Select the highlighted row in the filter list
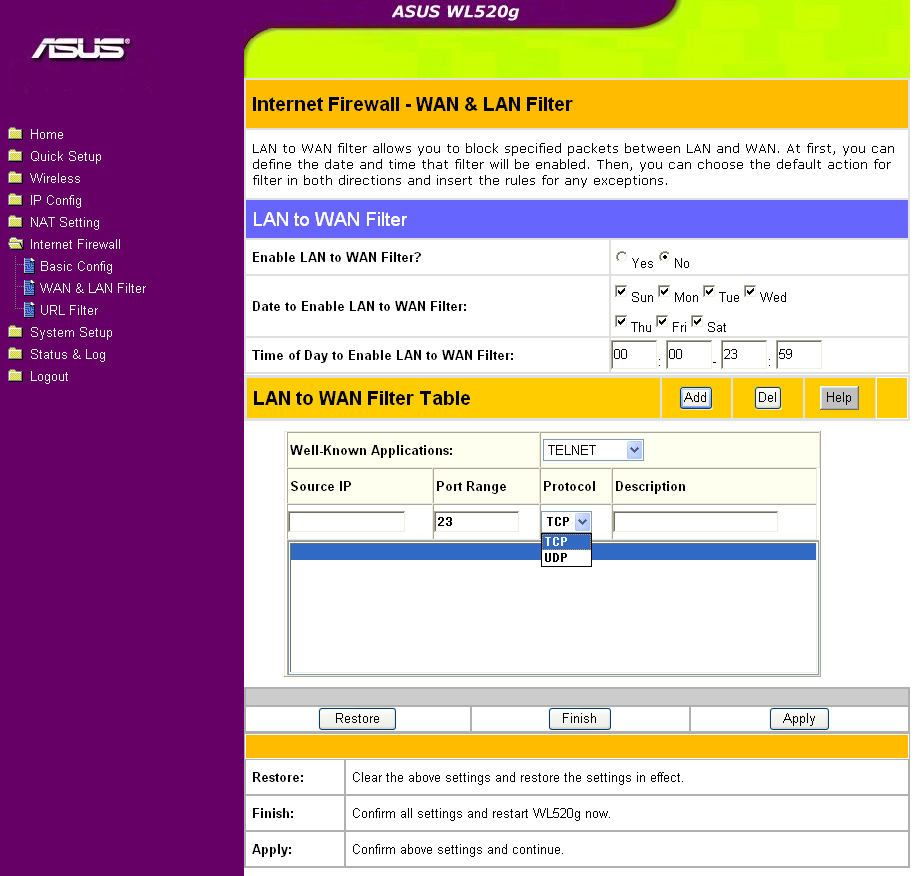 [x=553, y=552]
